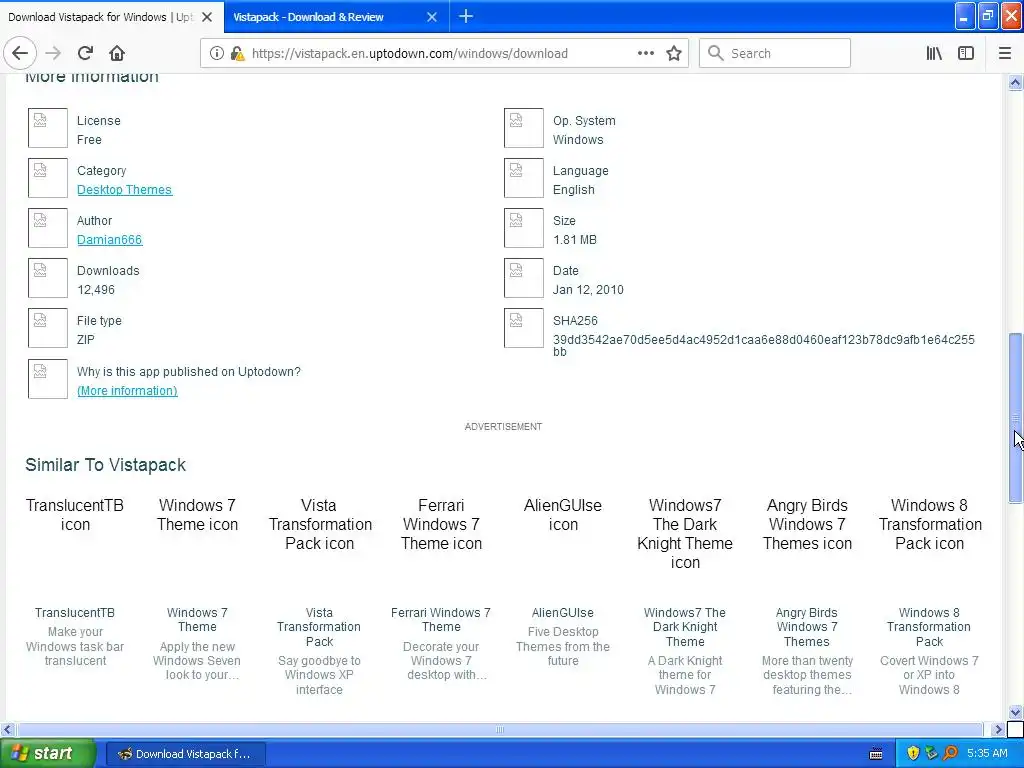Image resolution: width=1024 pixels, height=768 pixels.
Task: Open a new tab with plus button
Action: pyautogui.click(x=466, y=16)
